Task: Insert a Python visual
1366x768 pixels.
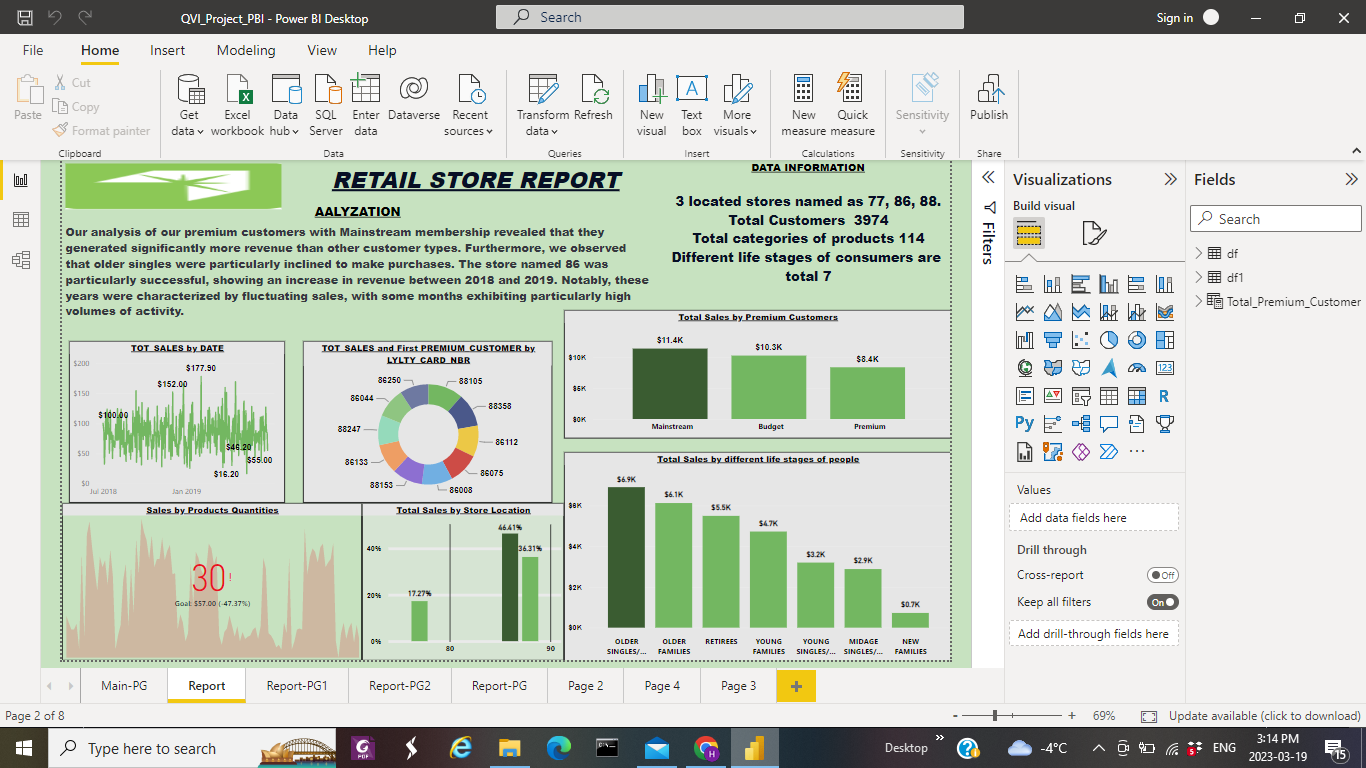Action: (x=1024, y=422)
